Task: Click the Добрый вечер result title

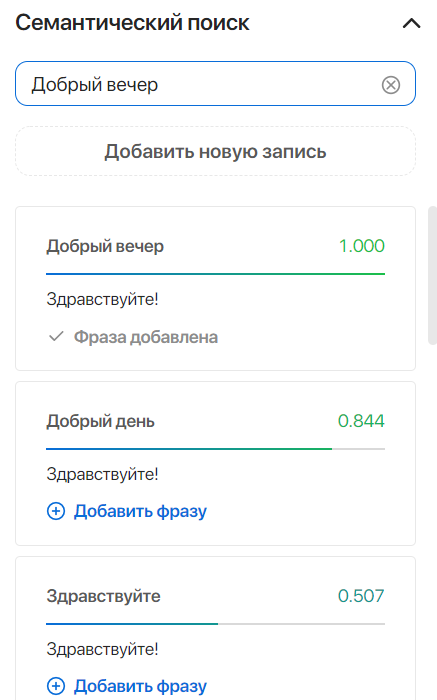Action: coord(105,246)
